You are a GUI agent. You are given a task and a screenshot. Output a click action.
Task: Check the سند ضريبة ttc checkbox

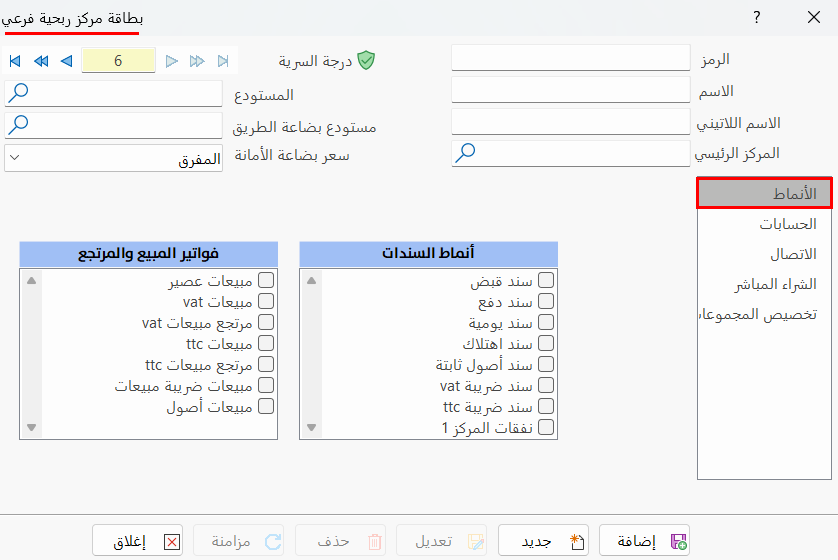(546, 406)
